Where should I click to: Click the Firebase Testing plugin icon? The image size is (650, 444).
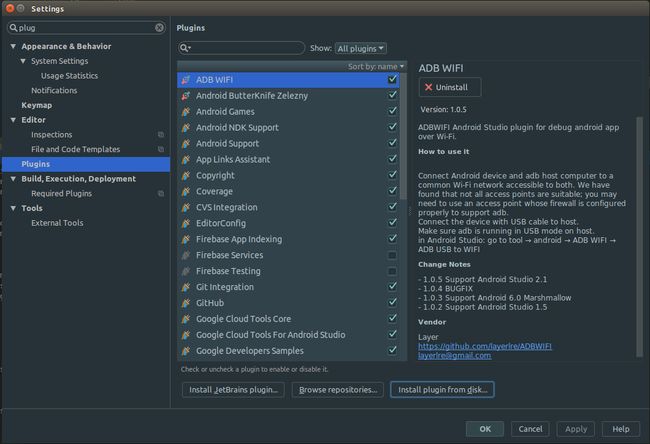186,271
